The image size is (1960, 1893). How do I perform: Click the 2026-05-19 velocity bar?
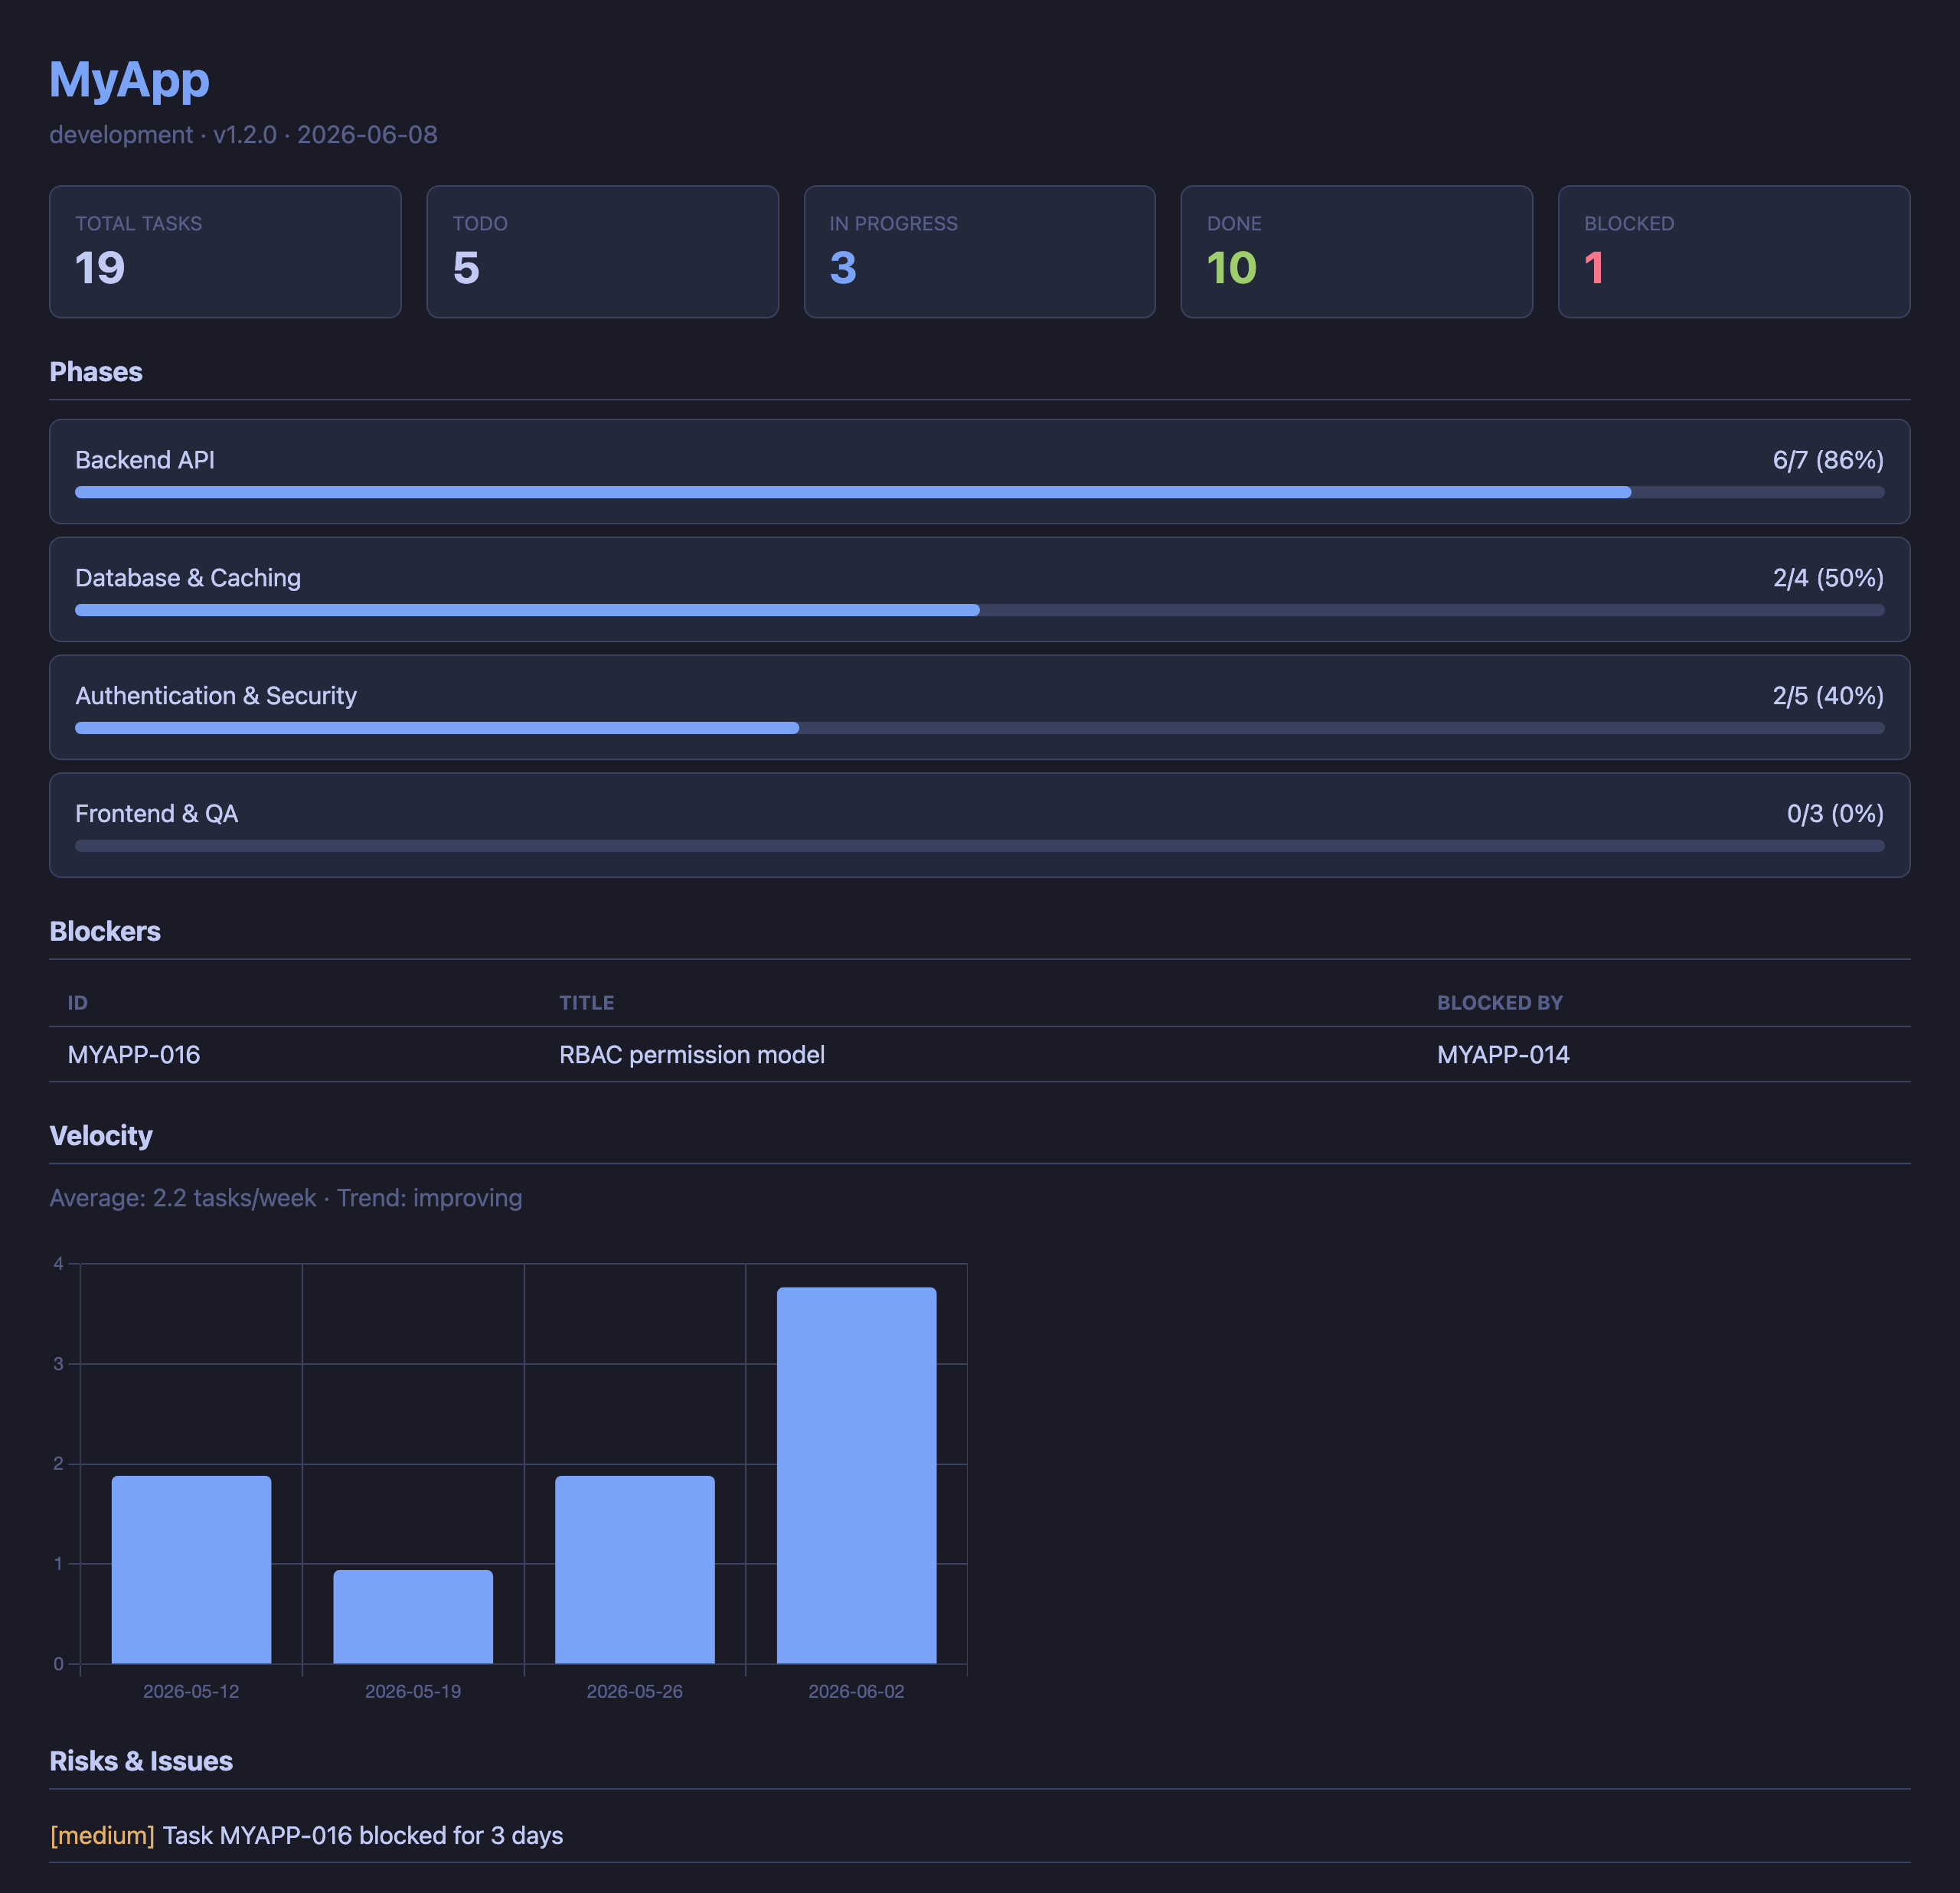tap(413, 1617)
